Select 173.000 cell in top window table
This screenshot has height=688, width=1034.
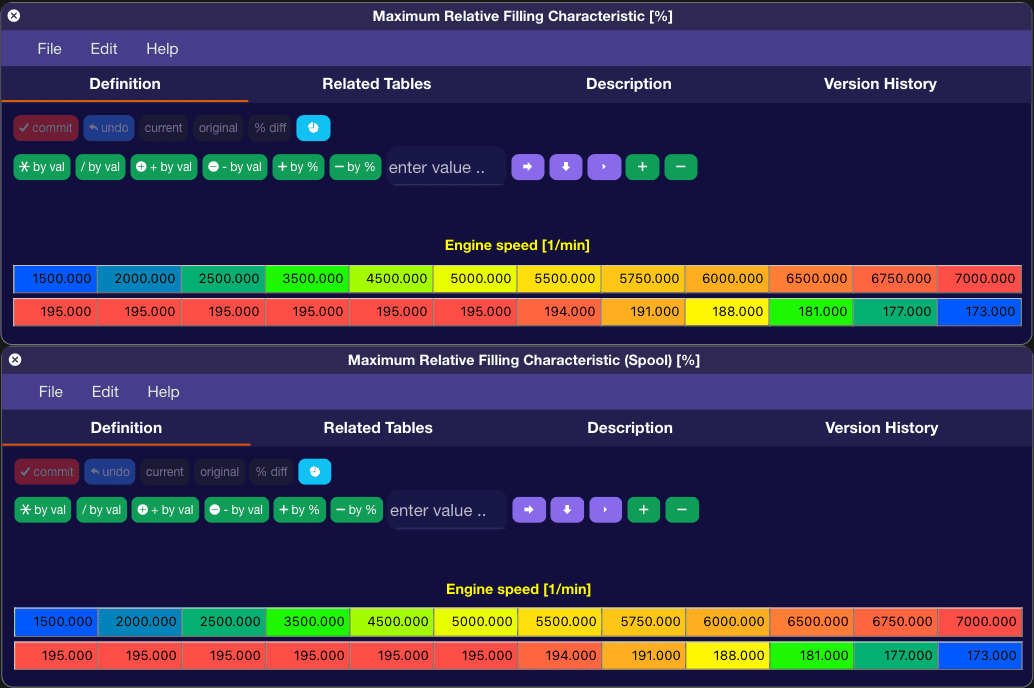979,312
